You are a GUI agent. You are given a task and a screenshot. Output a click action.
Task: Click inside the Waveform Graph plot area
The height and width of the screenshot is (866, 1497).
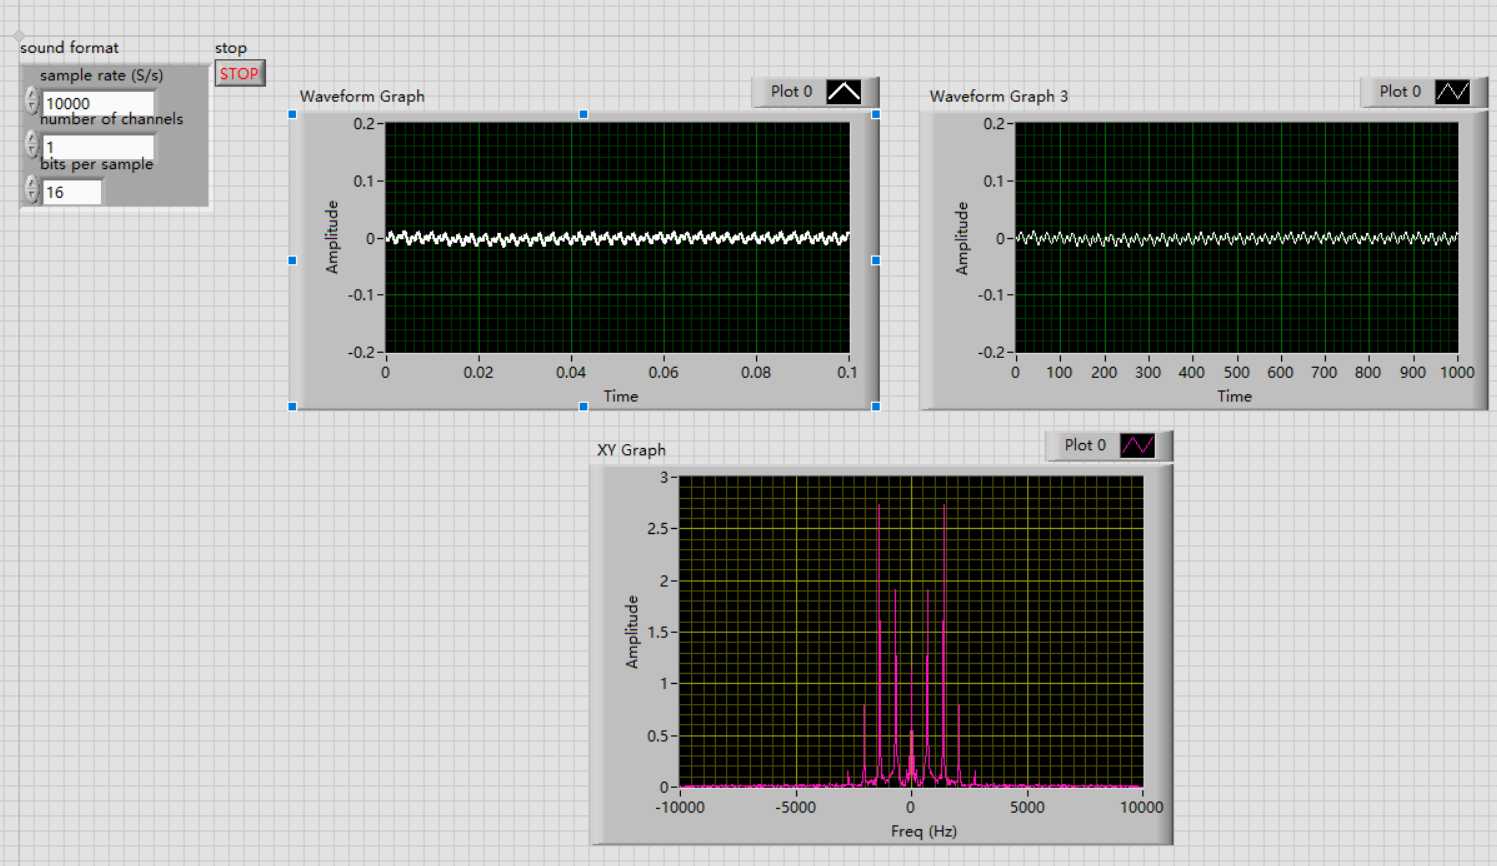click(617, 235)
